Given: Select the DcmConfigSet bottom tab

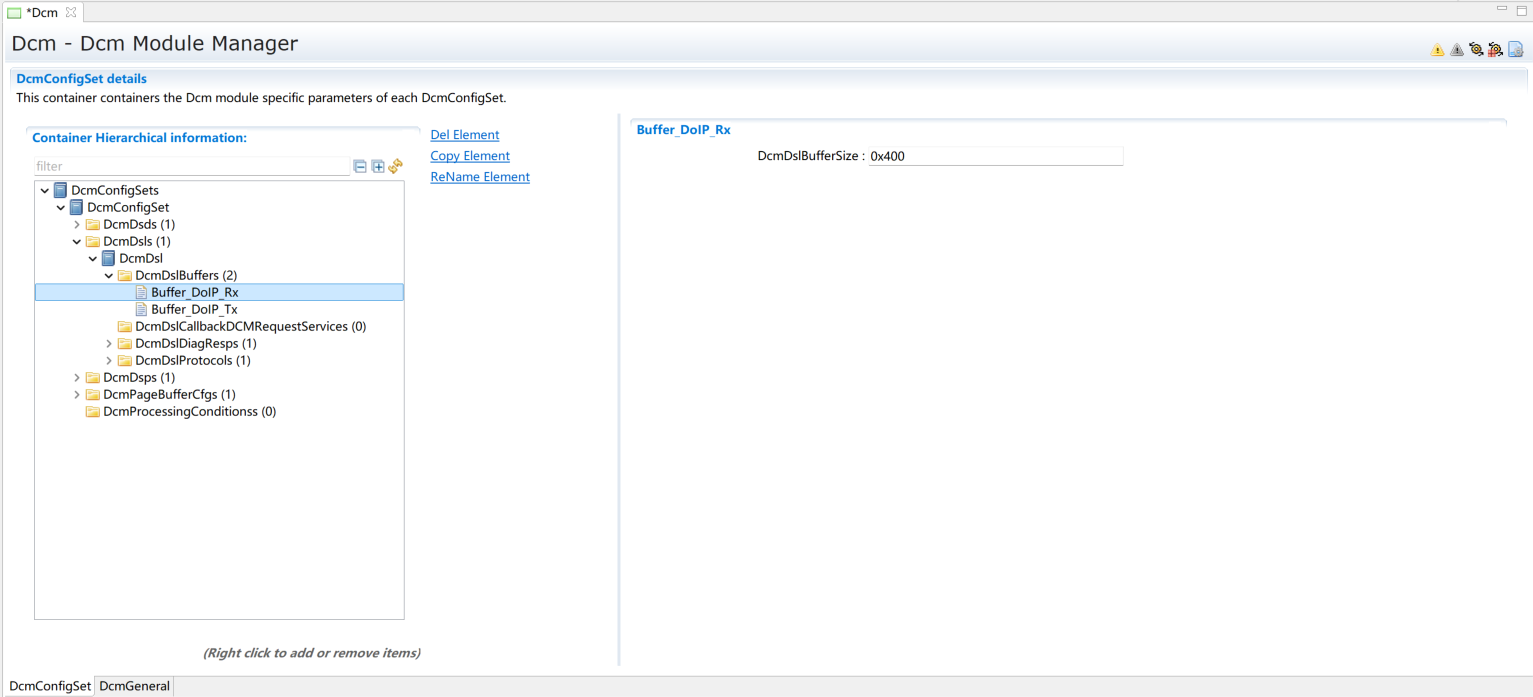Looking at the screenshot, I should pos(50,686).
